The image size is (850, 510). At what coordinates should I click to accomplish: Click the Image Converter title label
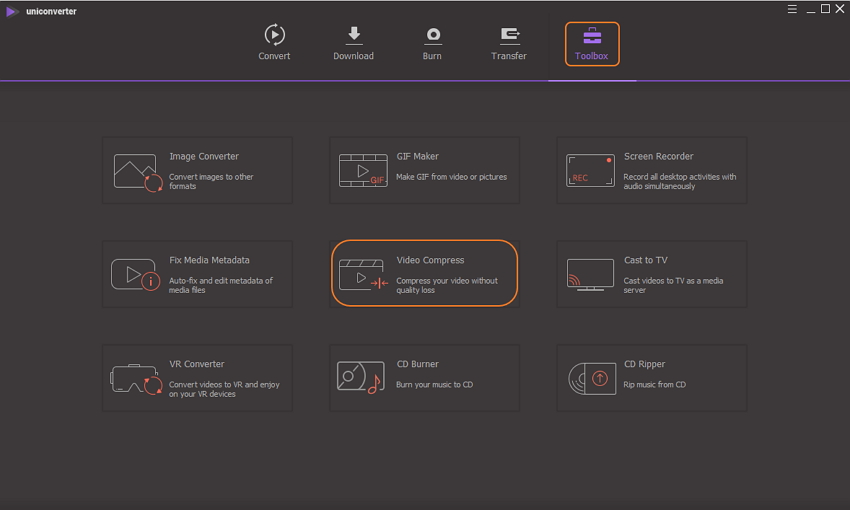(204, 157)
